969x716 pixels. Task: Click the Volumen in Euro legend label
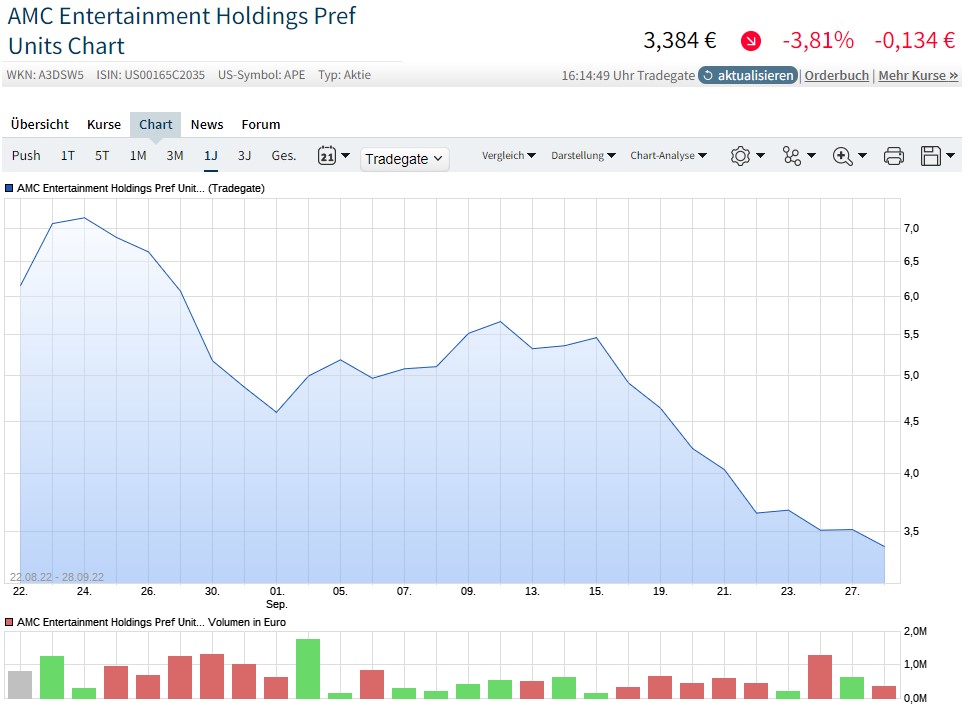click(x=247, y=622)
